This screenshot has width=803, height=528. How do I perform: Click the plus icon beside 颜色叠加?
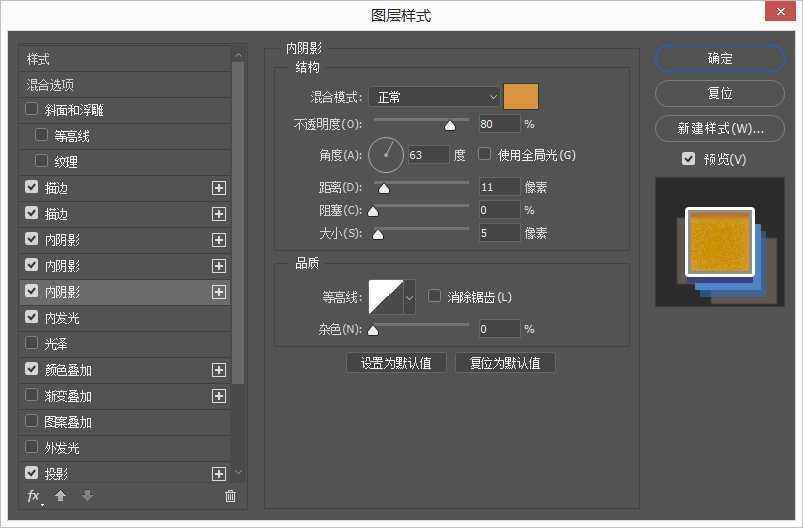219,370
